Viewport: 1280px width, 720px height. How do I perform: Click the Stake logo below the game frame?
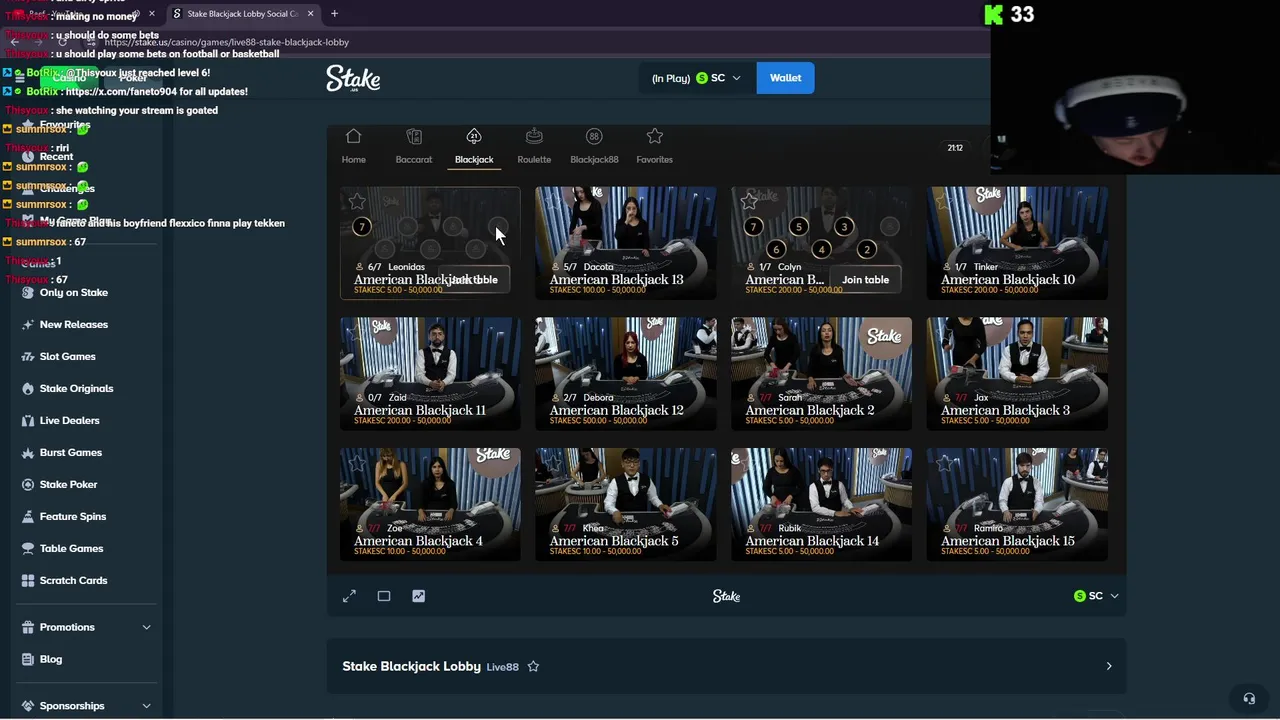coord(726,596)
